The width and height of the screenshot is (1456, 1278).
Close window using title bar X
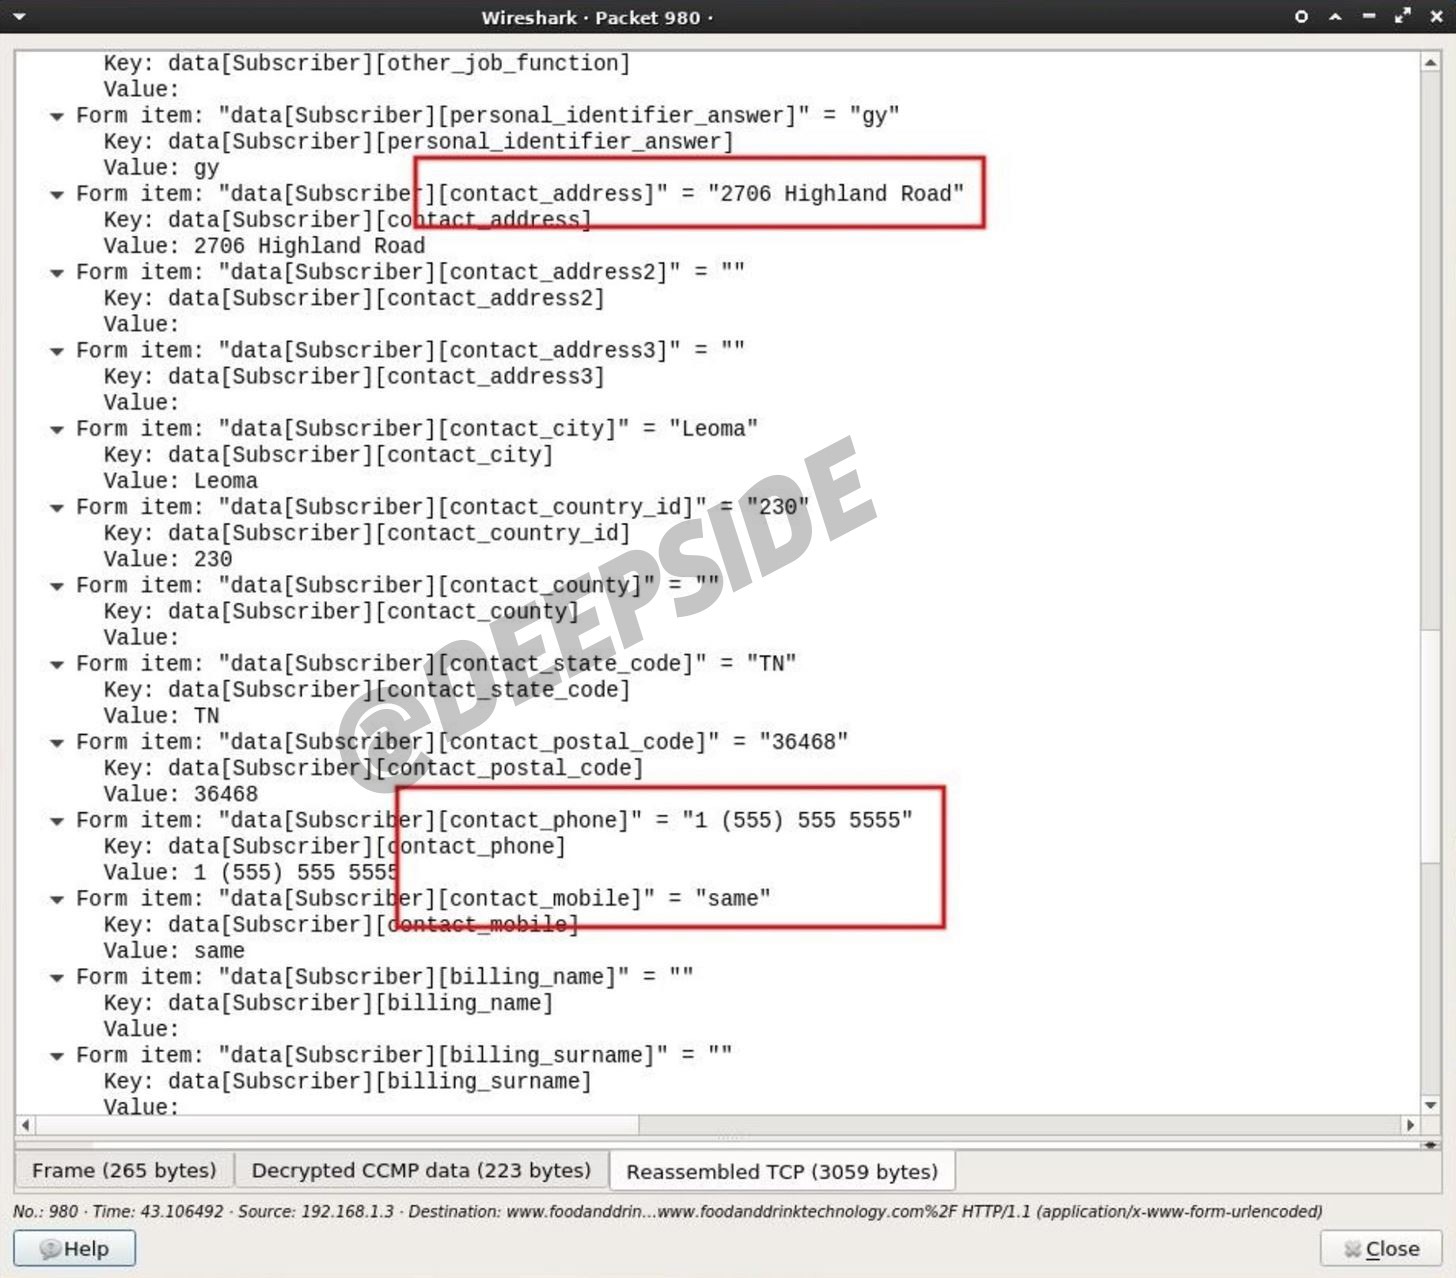tap(1436, 17)
